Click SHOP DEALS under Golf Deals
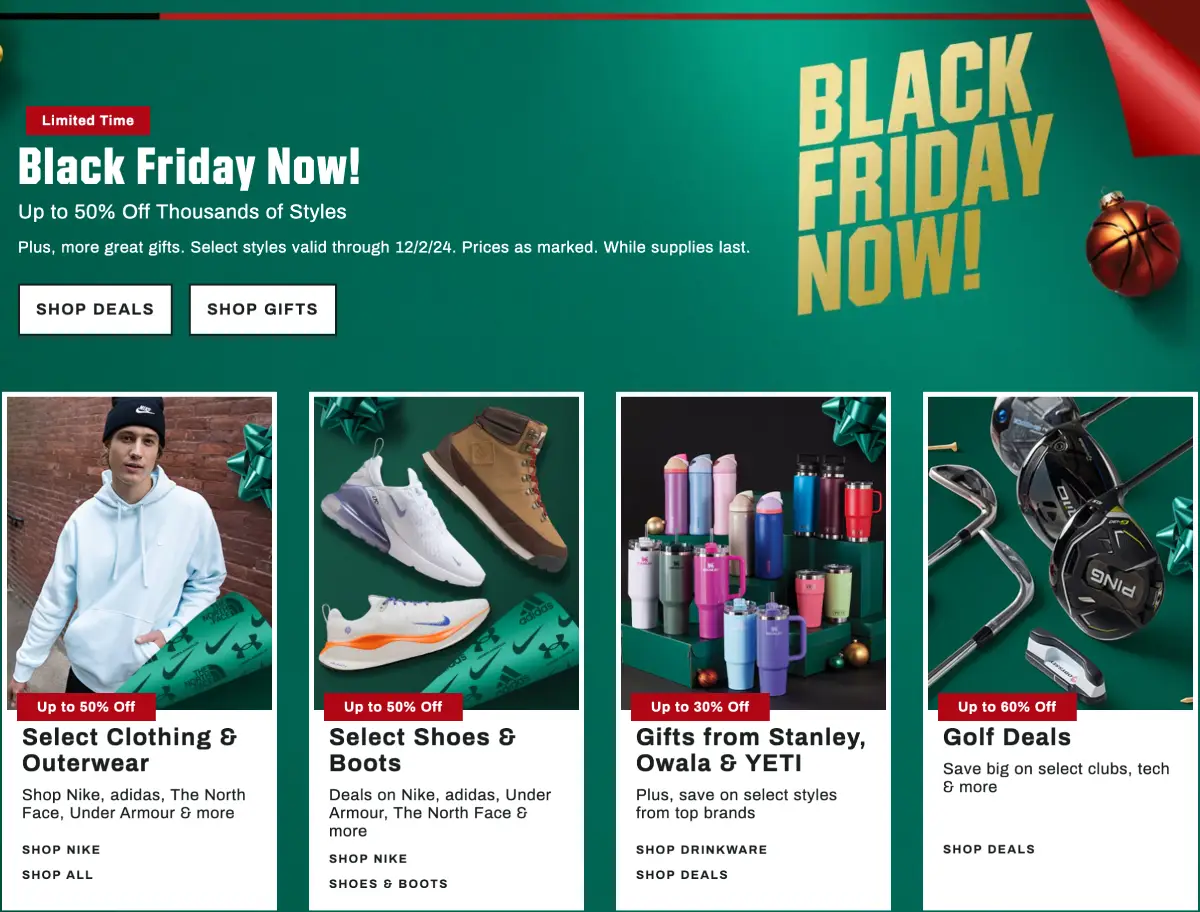 point(989,850)
